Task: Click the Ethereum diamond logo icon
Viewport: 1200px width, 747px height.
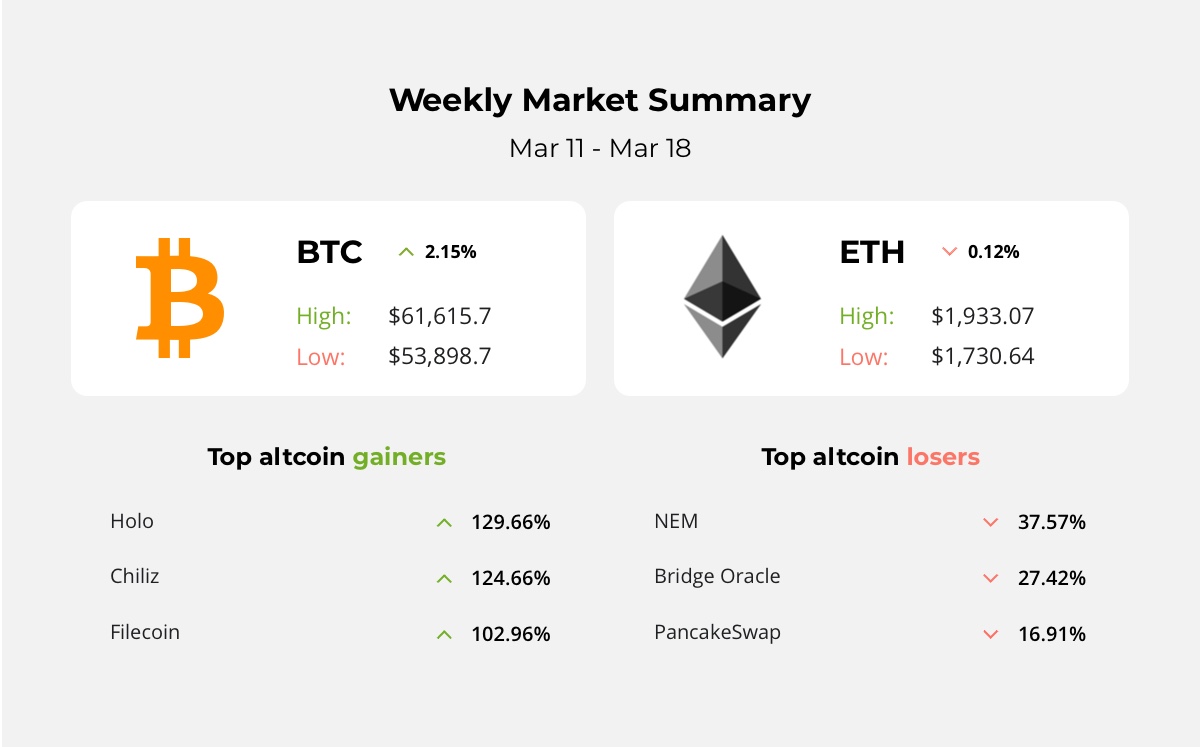Action: (x=722, y=297)
